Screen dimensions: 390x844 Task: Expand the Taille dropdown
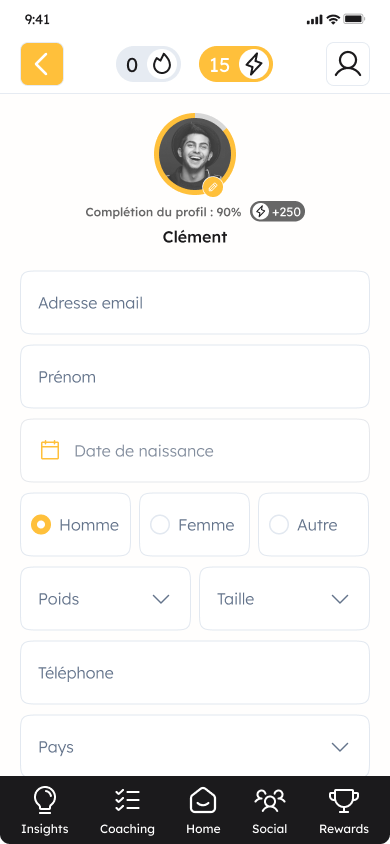pos(285,599)
